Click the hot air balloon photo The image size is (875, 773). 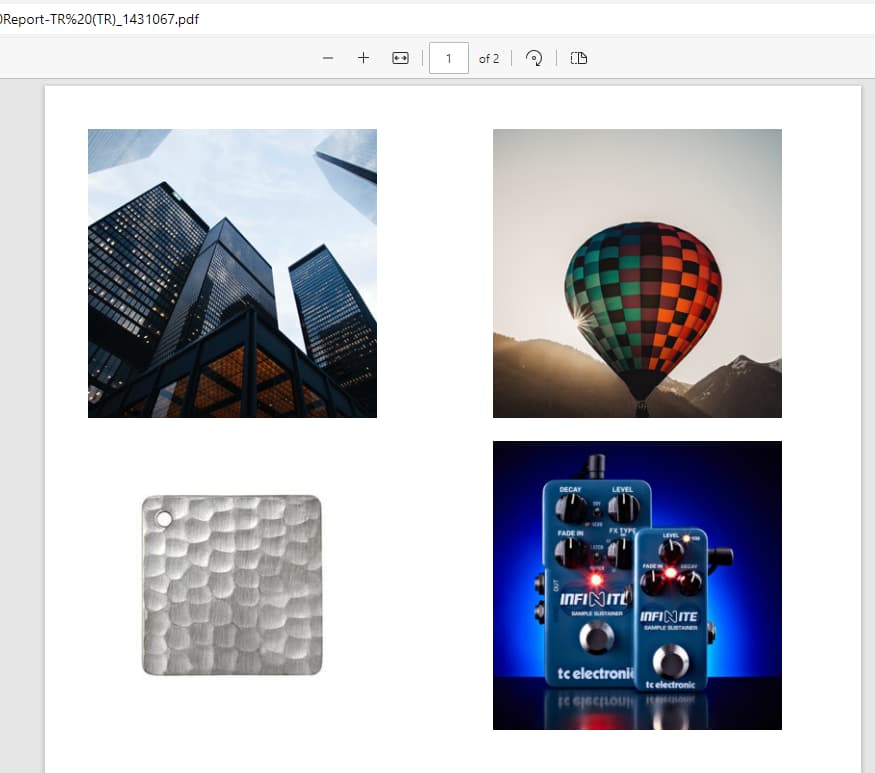(637, 273)
